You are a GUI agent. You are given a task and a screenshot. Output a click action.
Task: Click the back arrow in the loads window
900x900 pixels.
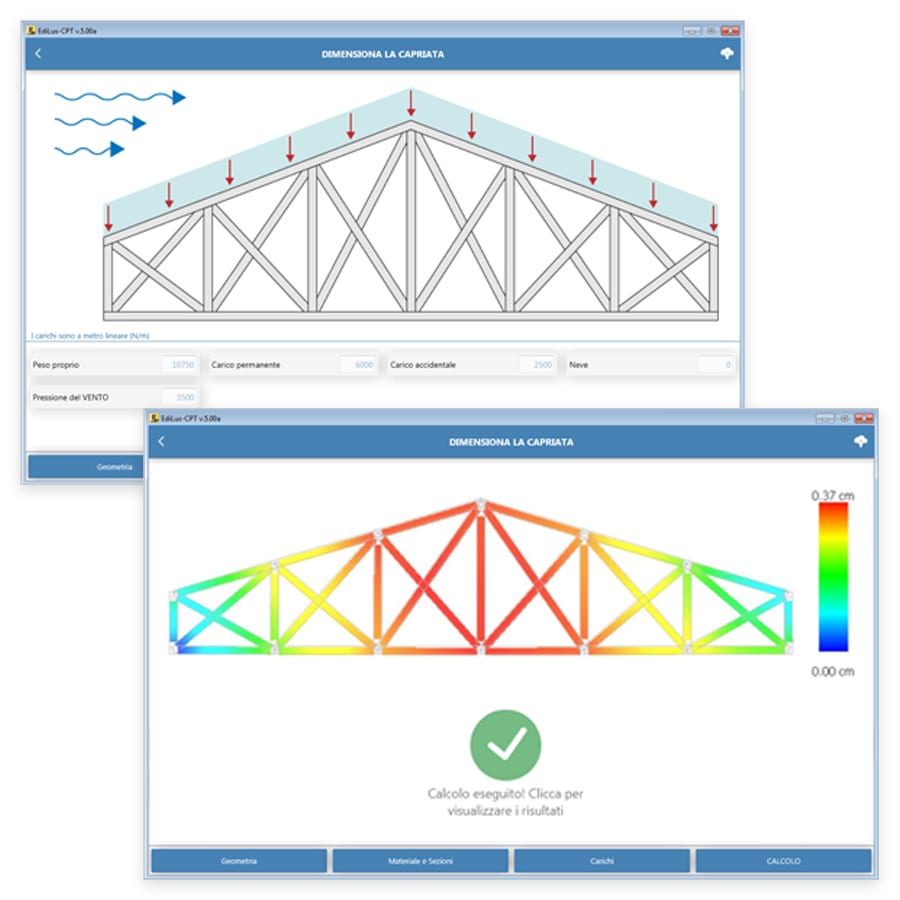click(x=38, y=54)
